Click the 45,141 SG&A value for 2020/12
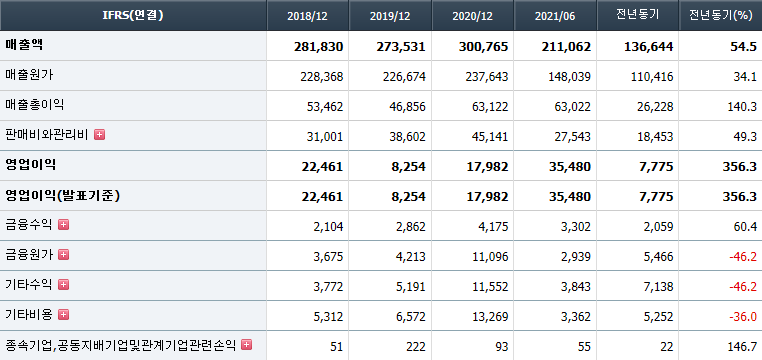This screenshot has width=762, height=360. (x=490, y=137)
